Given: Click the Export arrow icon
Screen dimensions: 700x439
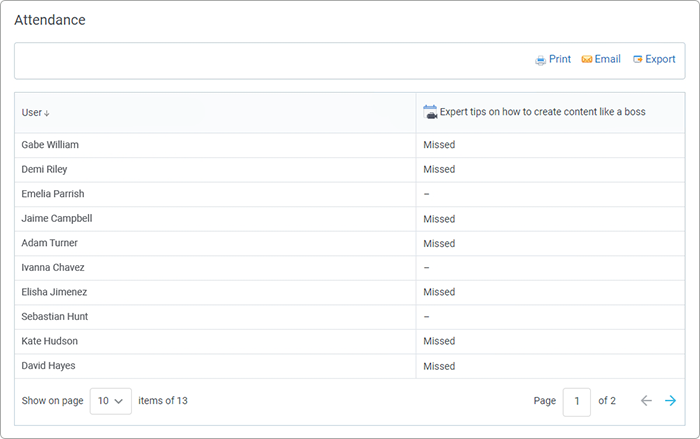Looking at the screenshot, I should (638, 59).
